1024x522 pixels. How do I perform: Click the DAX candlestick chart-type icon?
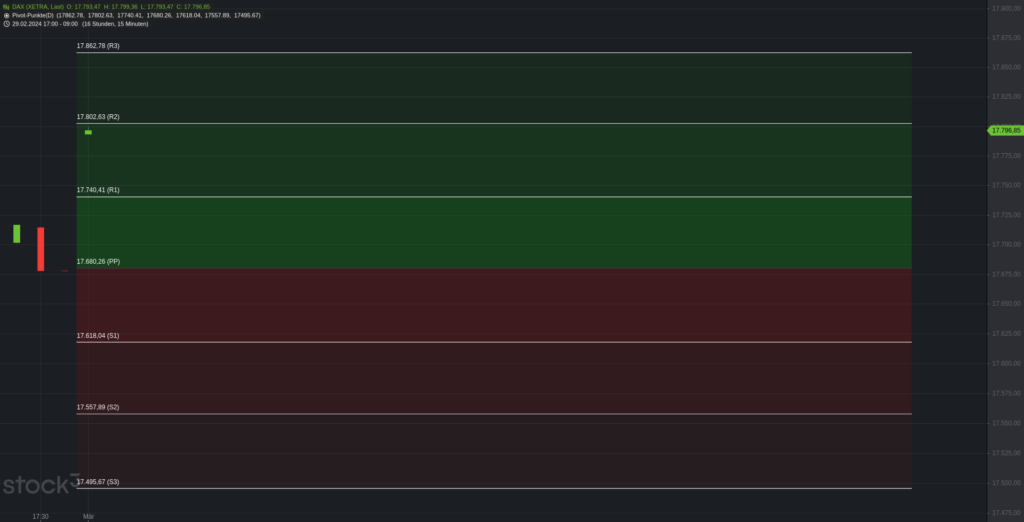(6, 7)
